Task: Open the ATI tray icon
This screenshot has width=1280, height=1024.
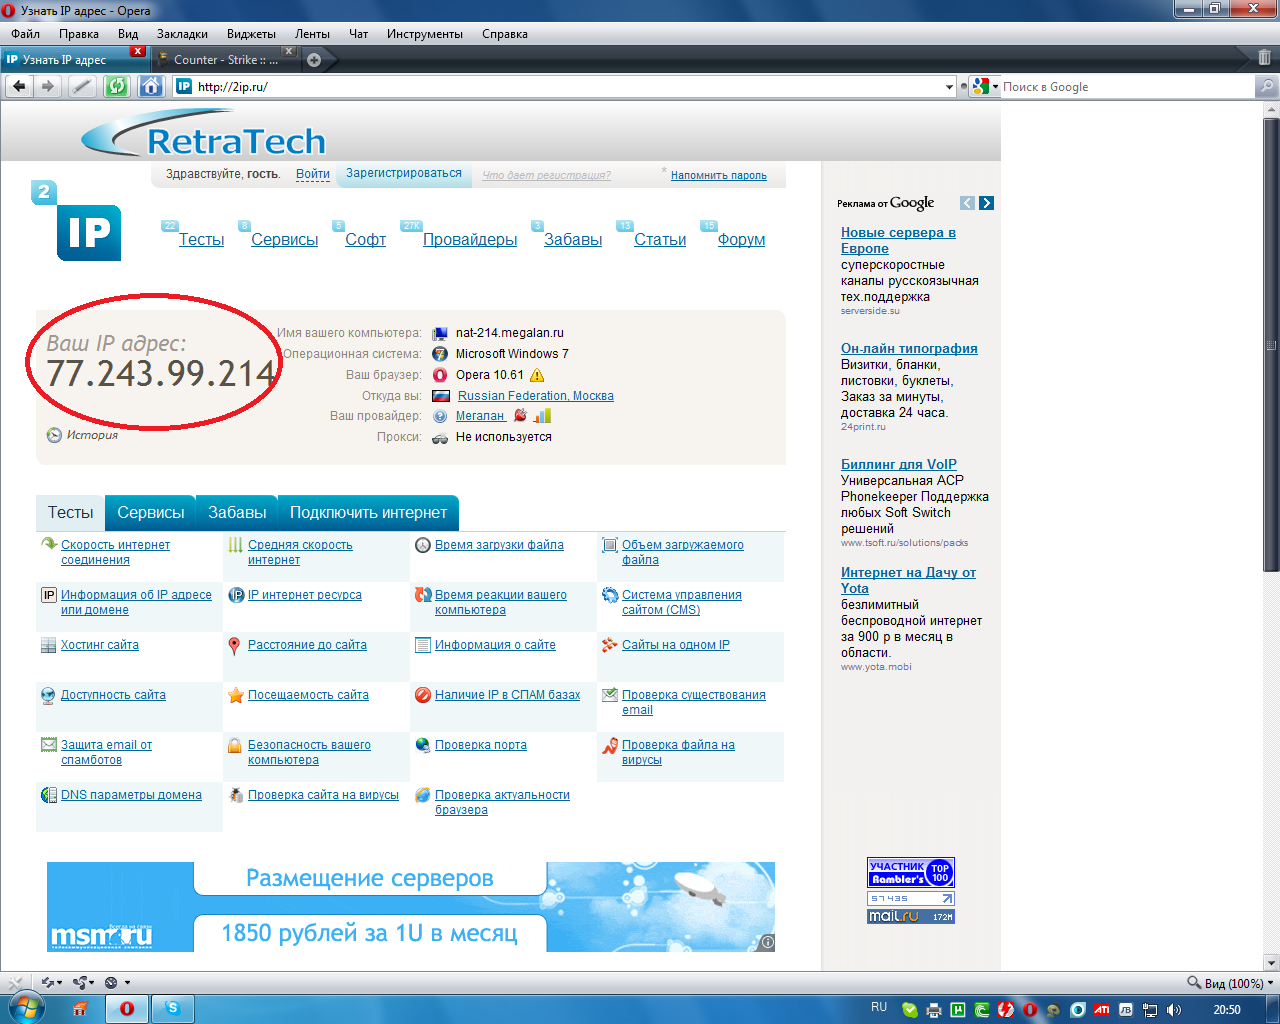Action: coord(1101,1010)
